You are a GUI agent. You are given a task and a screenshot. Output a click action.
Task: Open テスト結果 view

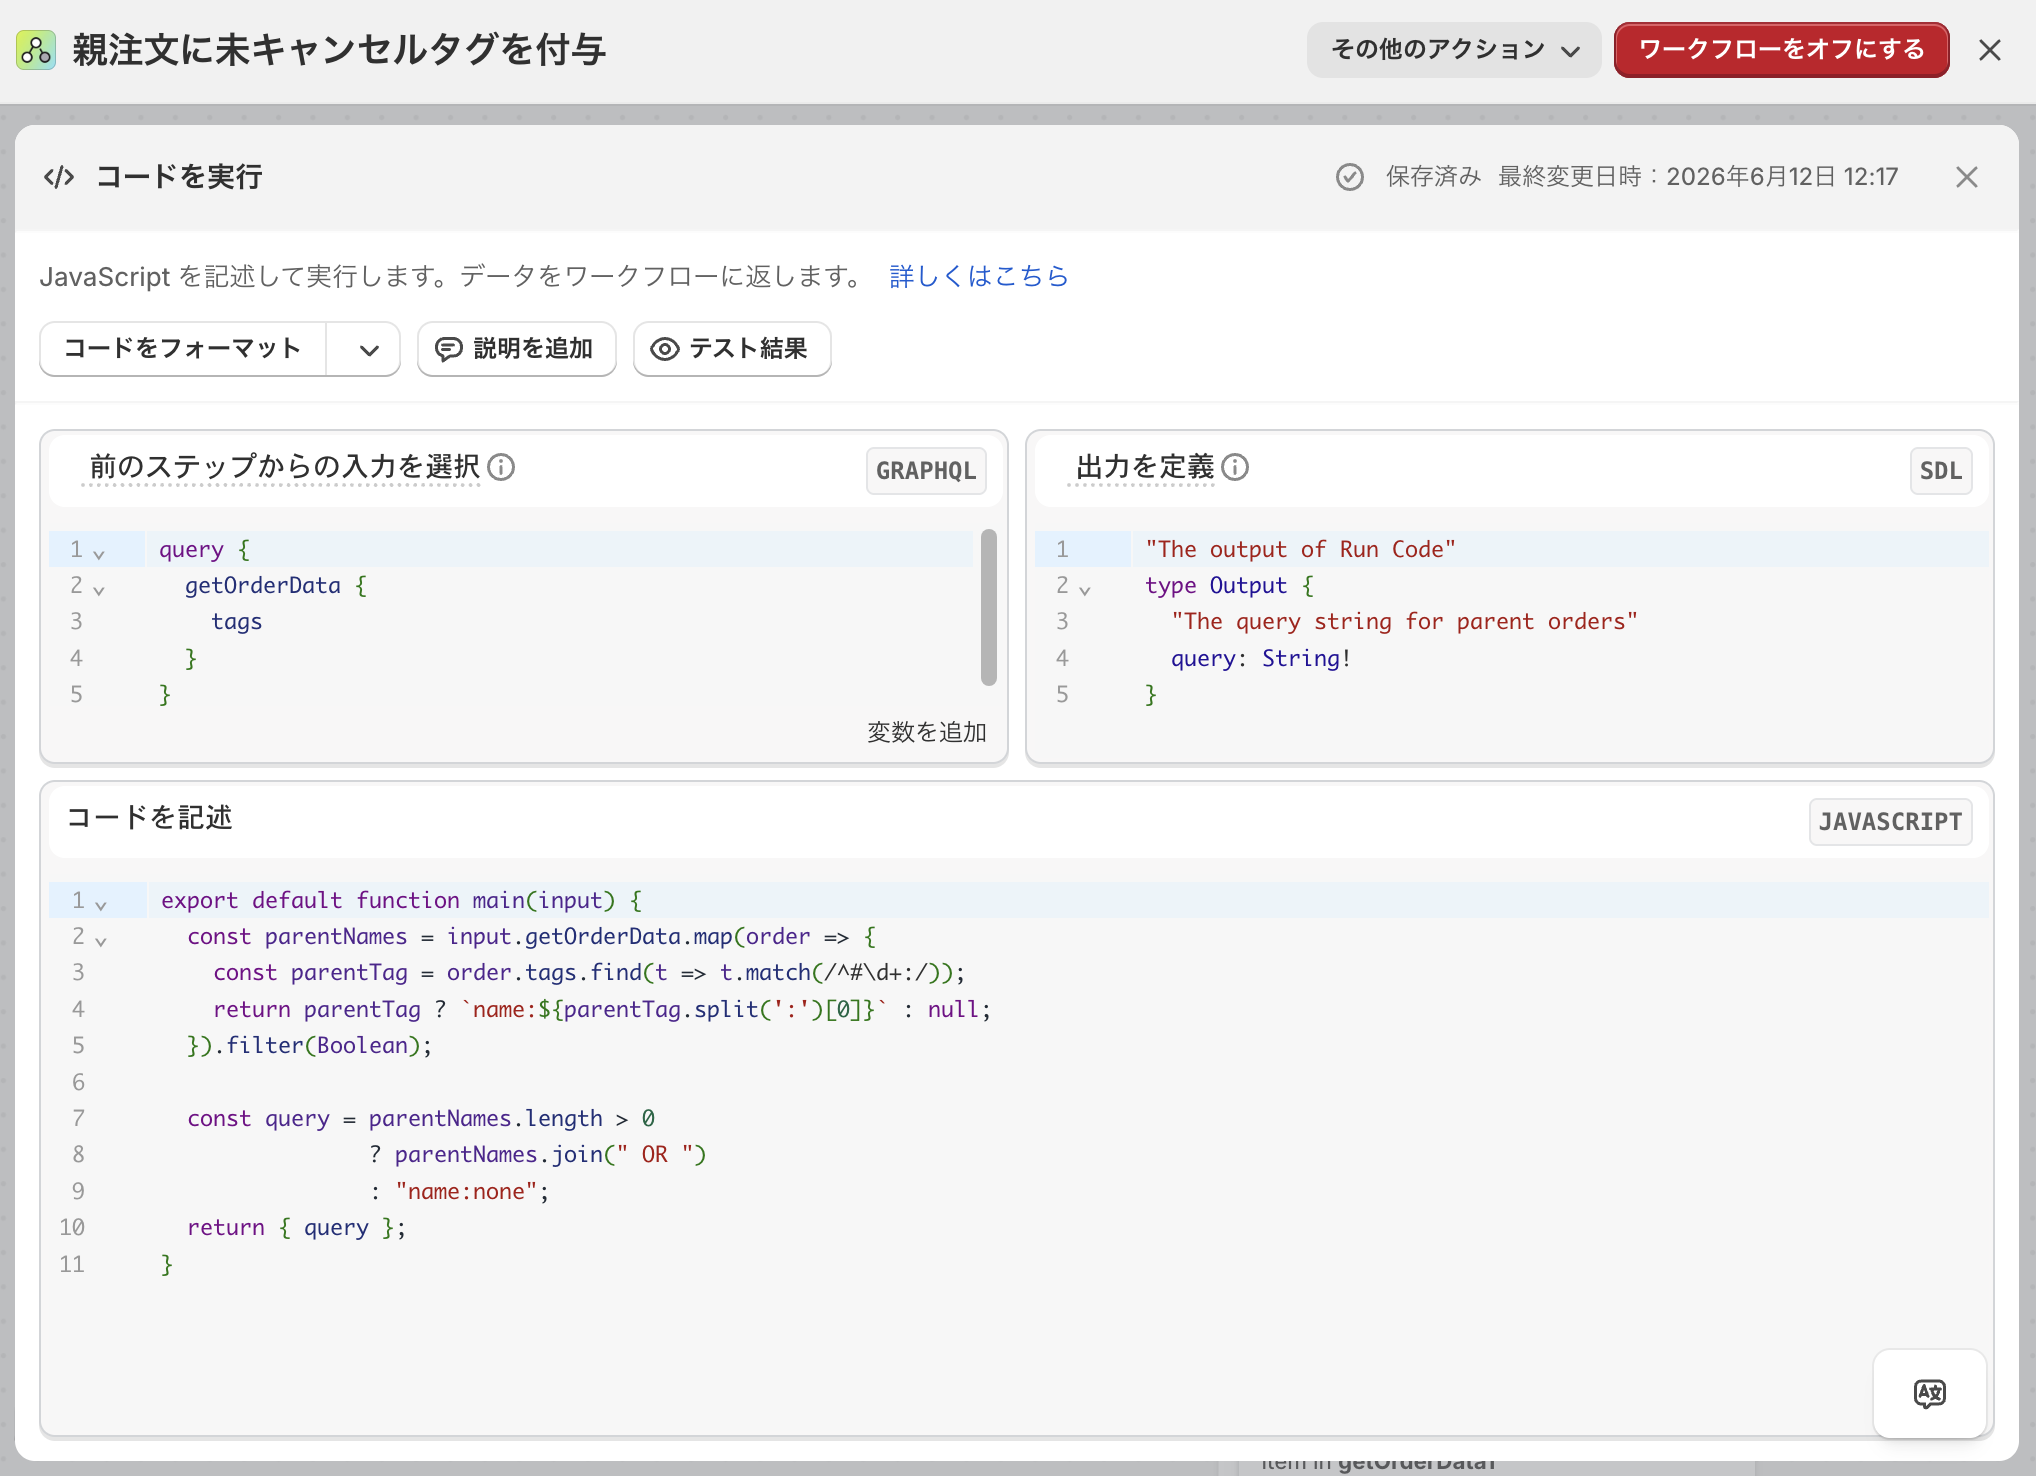coord(731,348)
